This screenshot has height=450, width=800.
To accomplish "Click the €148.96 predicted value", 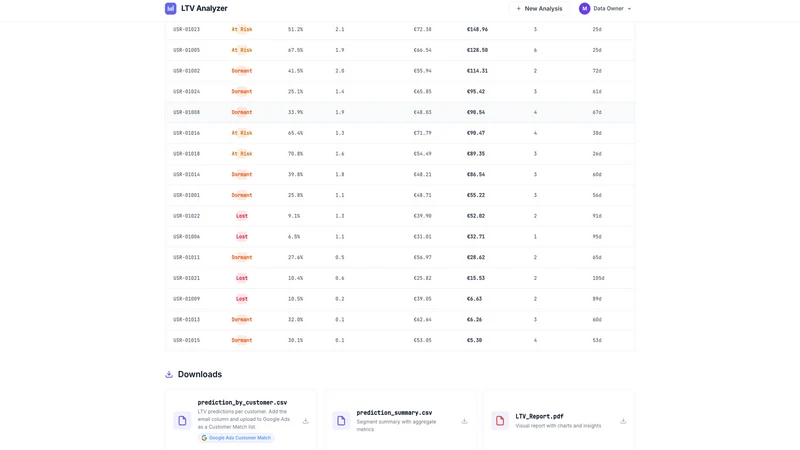I will click(477, 30).
